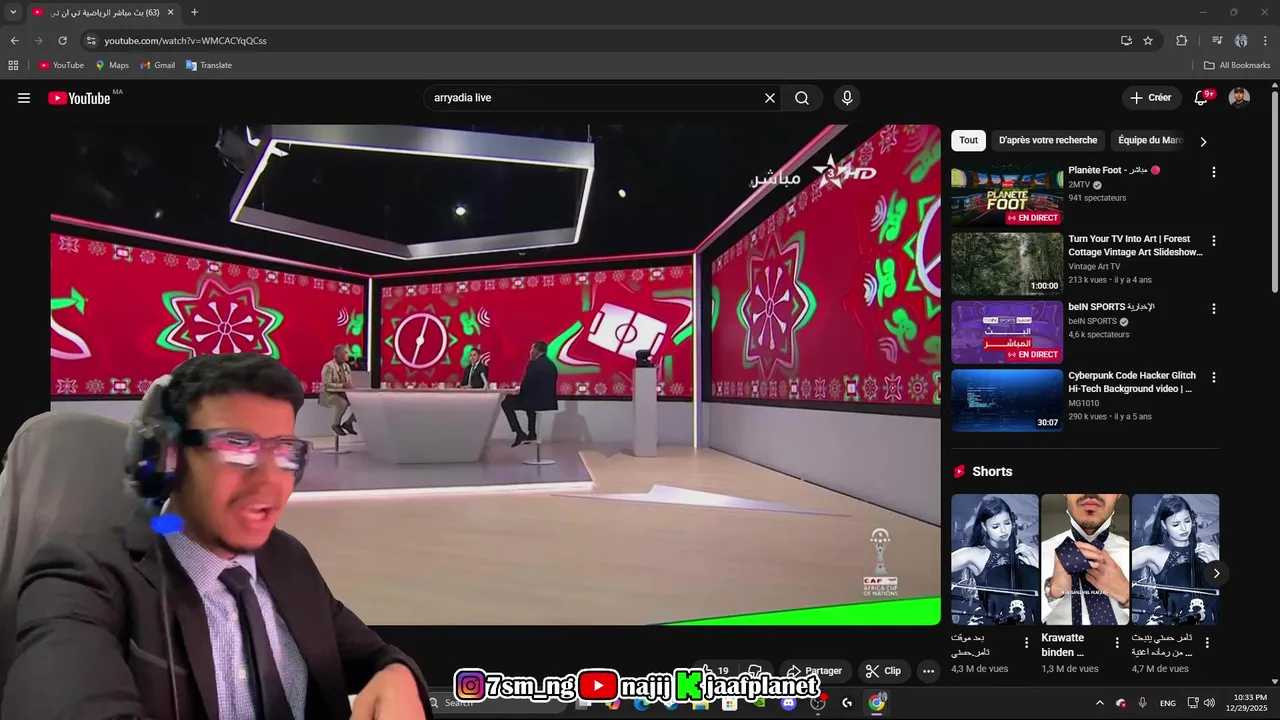
Task: Open options for Krawatte binden Short
Action: click(x=1117, y=643)
